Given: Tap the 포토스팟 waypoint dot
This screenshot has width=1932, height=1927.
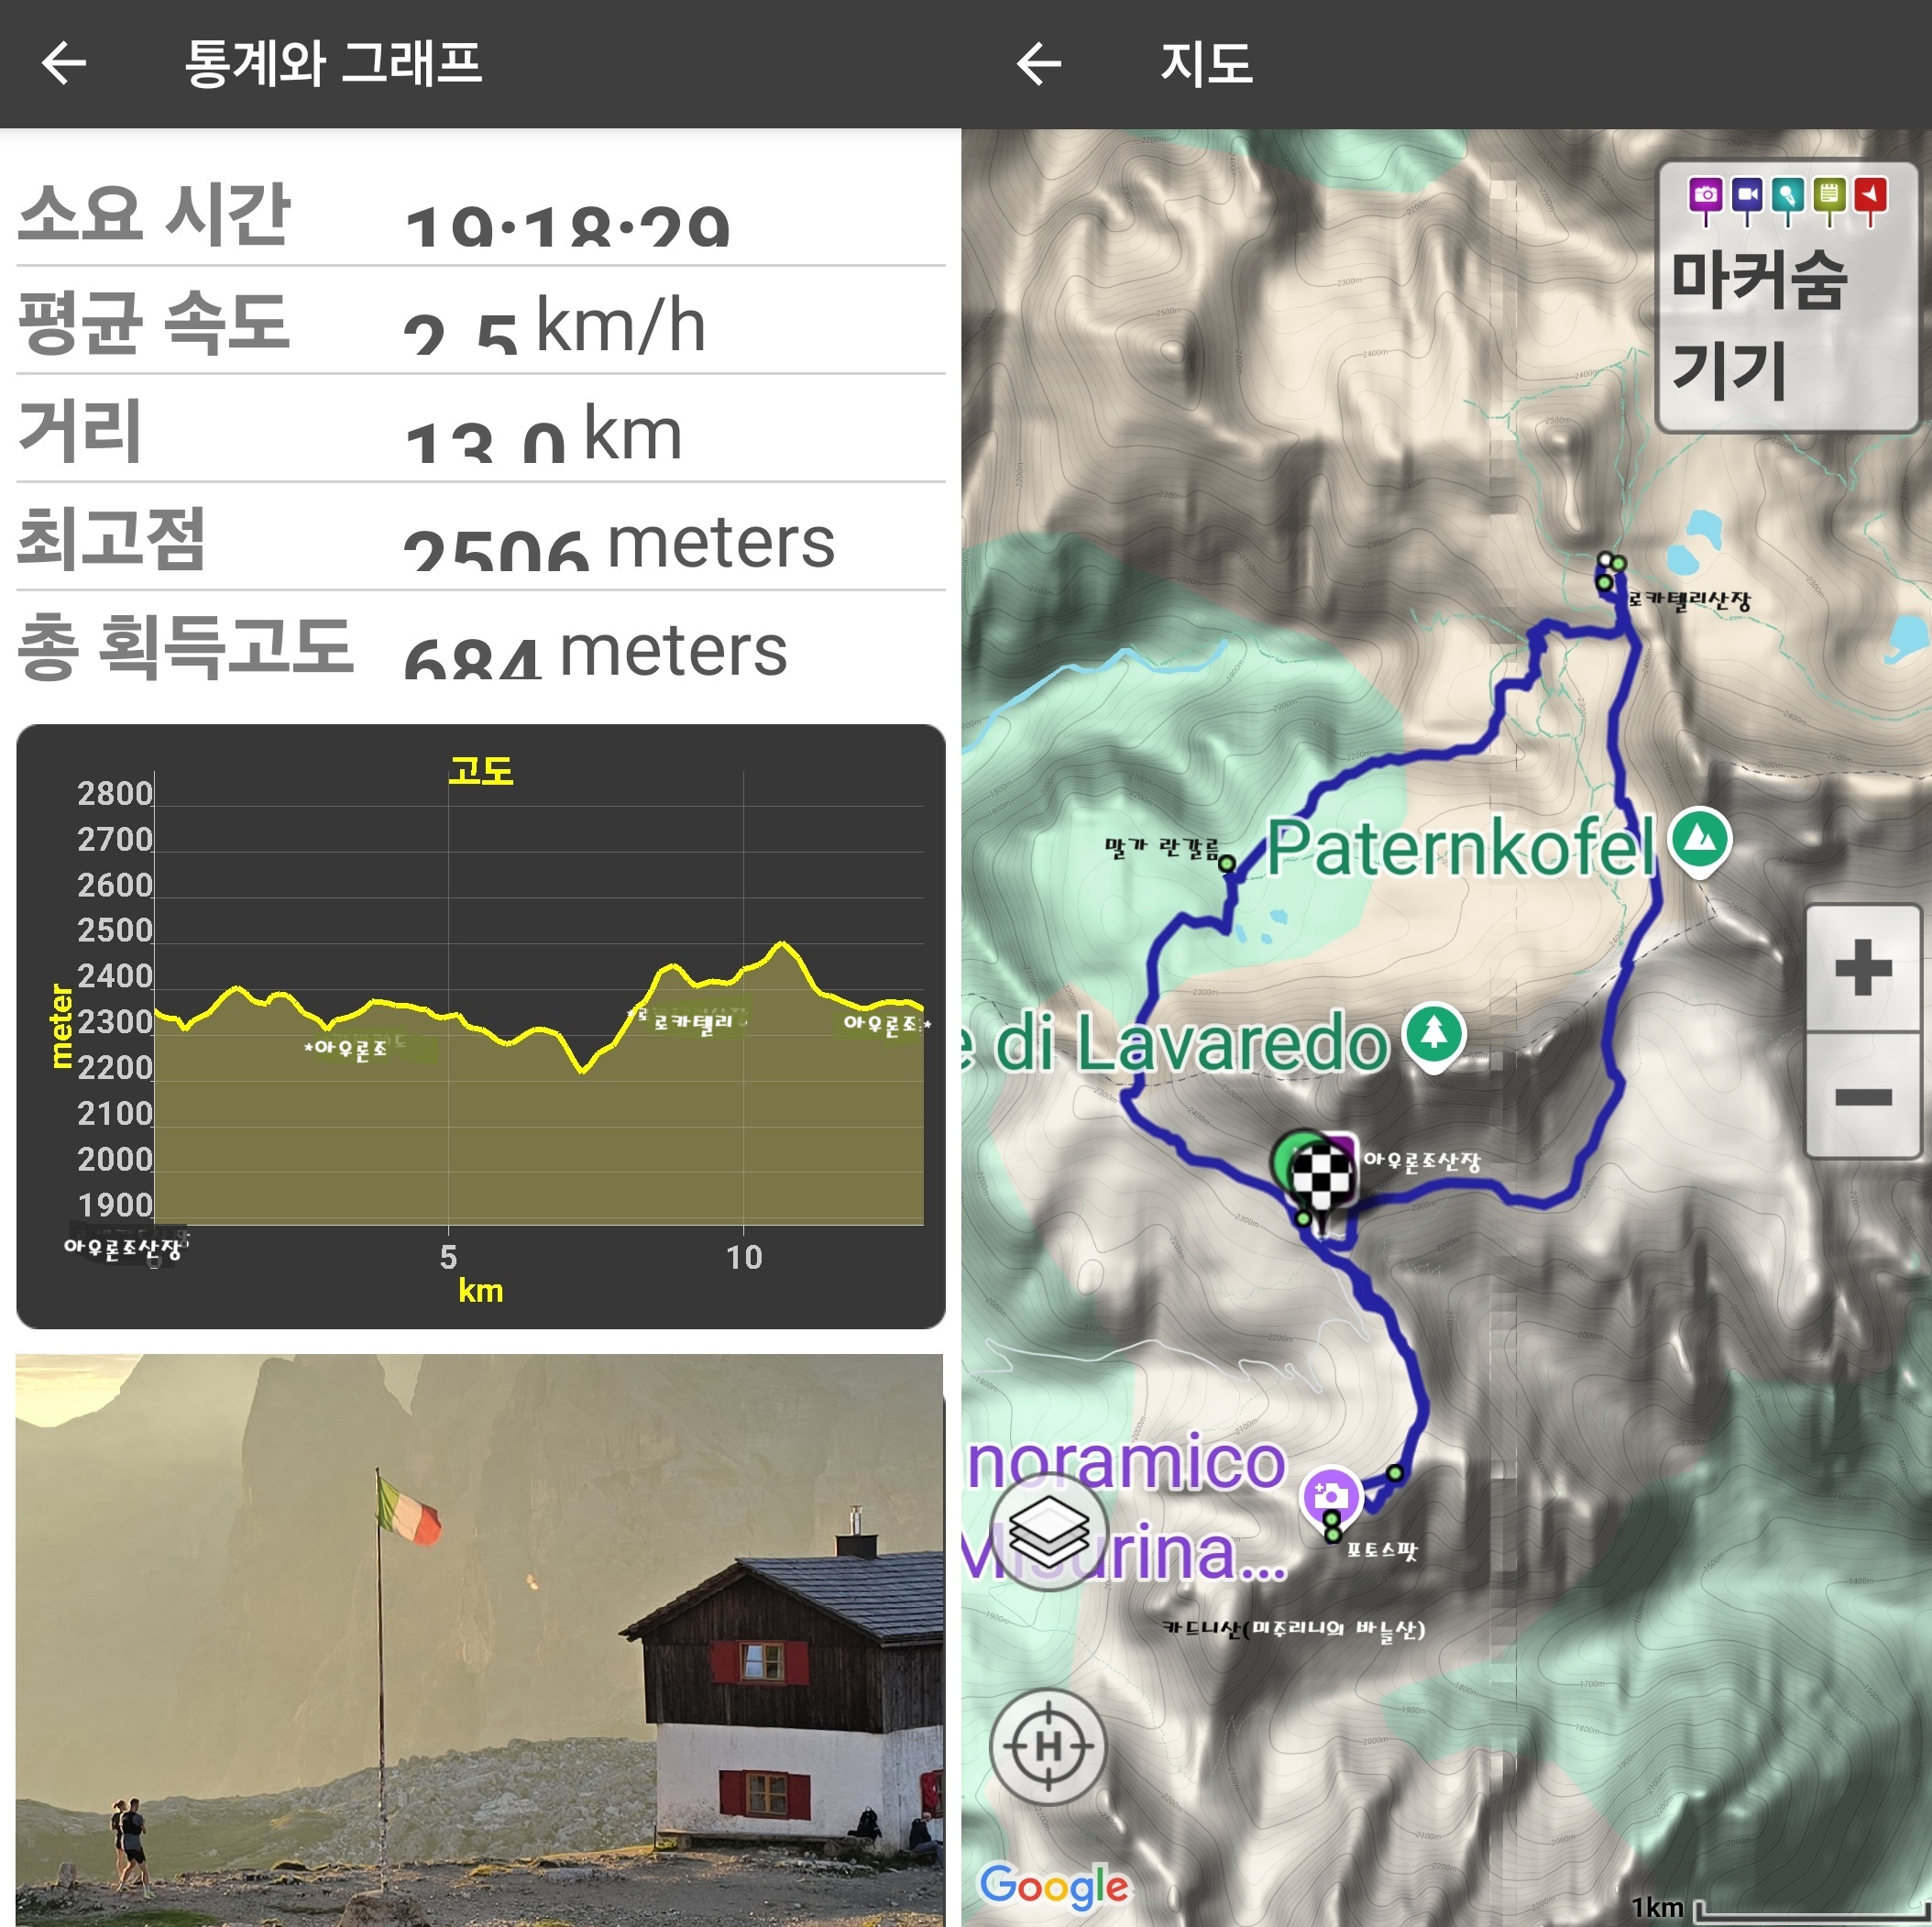Looking at the screenshot, I should (x=1333, y=1533).
